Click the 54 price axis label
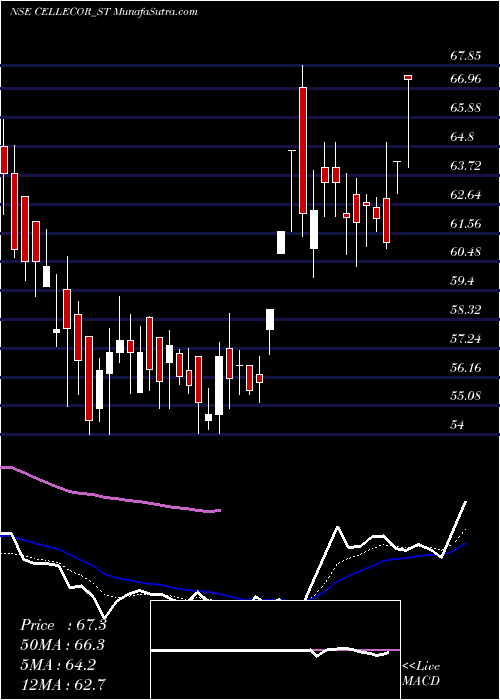 [457, 425]
